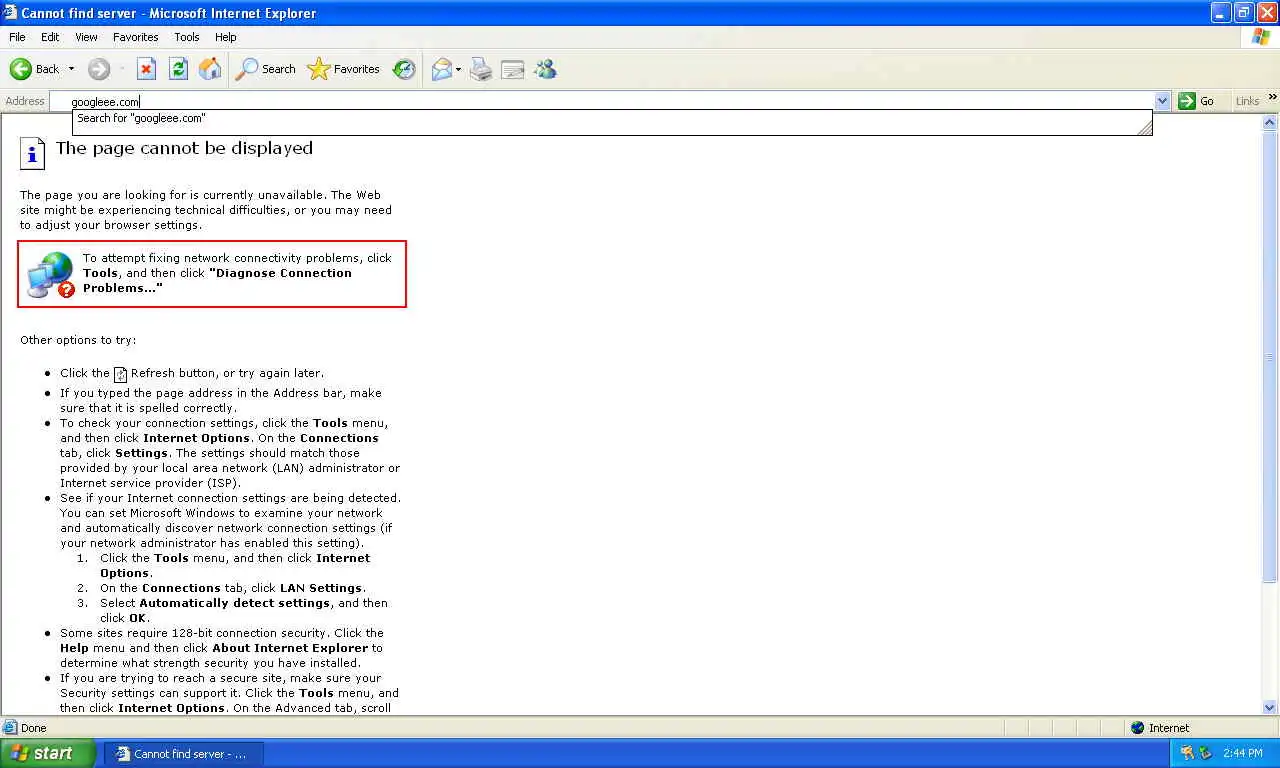
Task: Expand the Mail button dropdown arrow
Action: [x=458, y=69]
